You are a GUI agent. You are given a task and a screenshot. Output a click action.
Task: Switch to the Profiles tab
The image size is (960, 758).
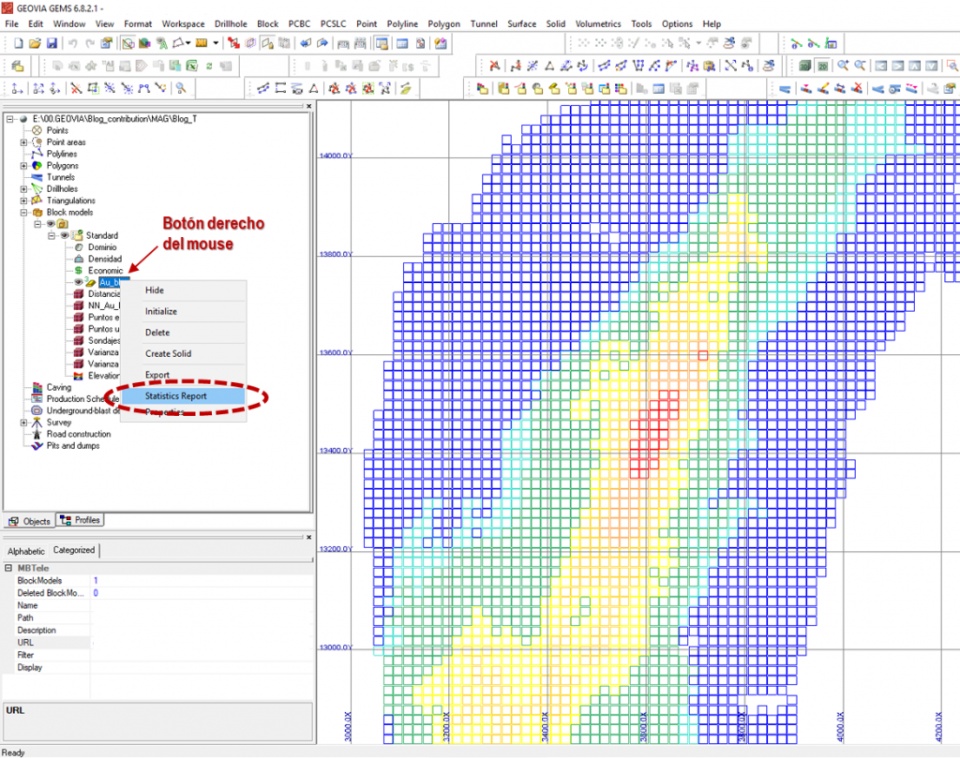80,520
